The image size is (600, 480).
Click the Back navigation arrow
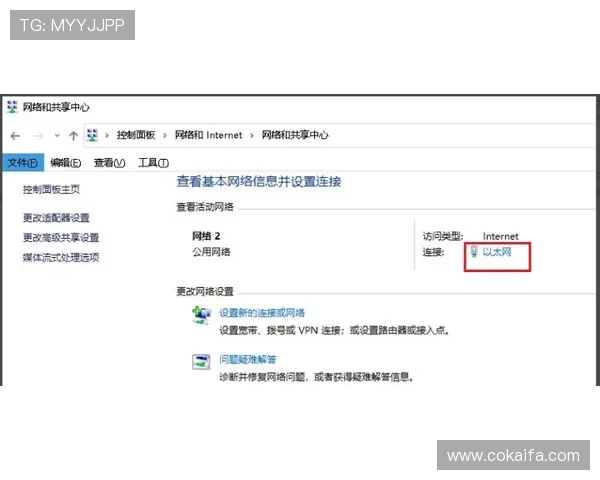pos(15,136)
